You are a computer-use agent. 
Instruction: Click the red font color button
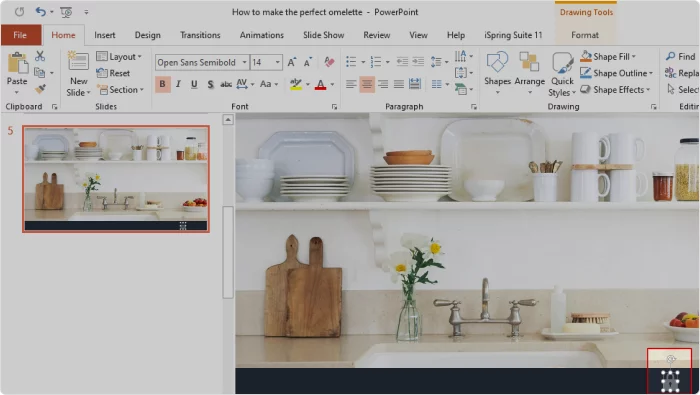coord(321,84)
